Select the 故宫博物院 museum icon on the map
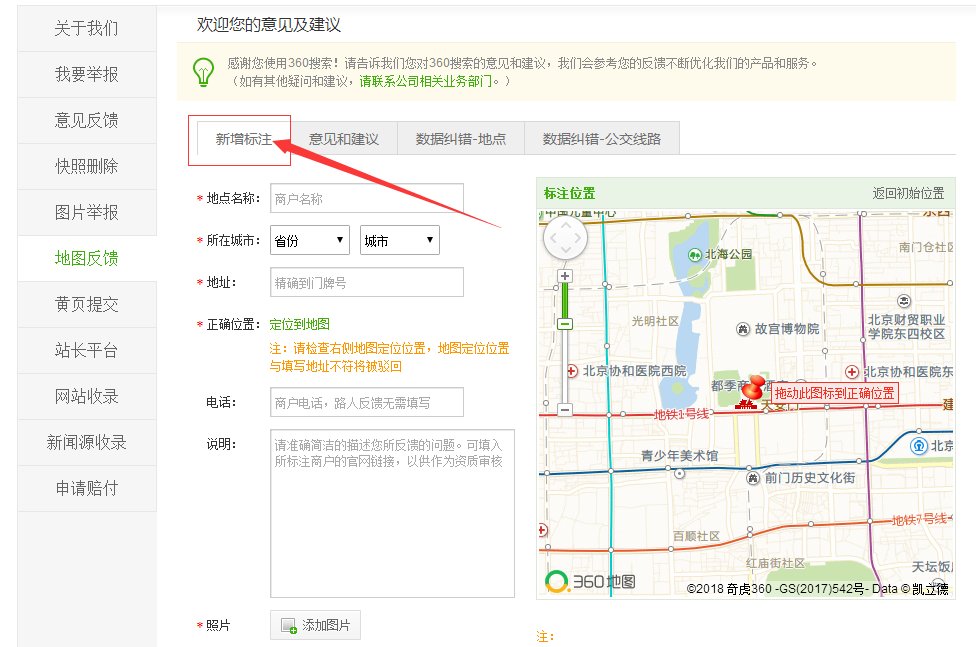This screenshot has width=976, height=647. [743, 329]
